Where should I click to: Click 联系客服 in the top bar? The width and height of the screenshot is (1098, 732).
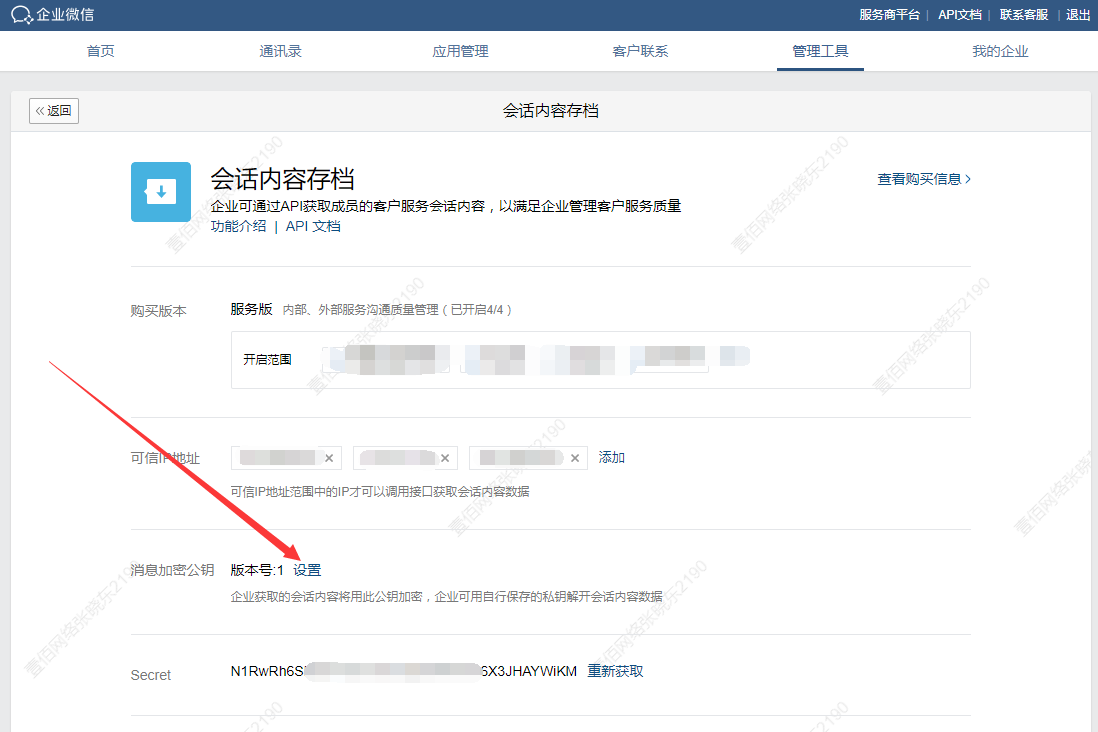point(1024,15)
